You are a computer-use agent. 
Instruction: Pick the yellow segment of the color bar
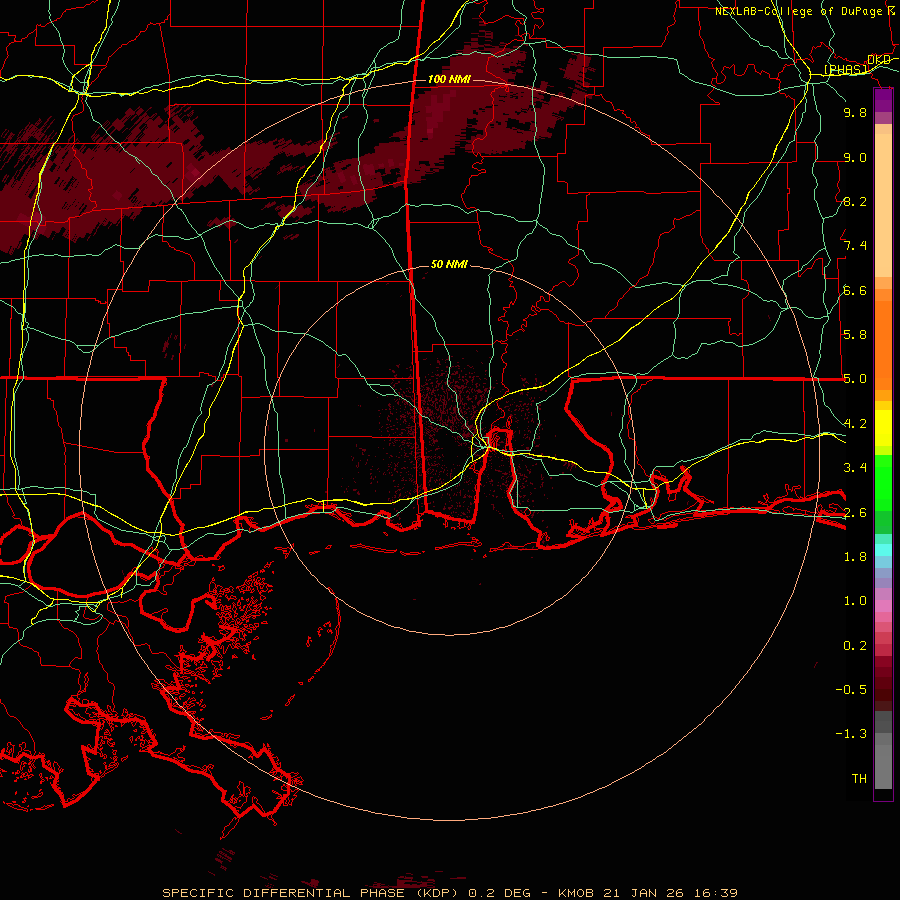click(x=883, y=428)
